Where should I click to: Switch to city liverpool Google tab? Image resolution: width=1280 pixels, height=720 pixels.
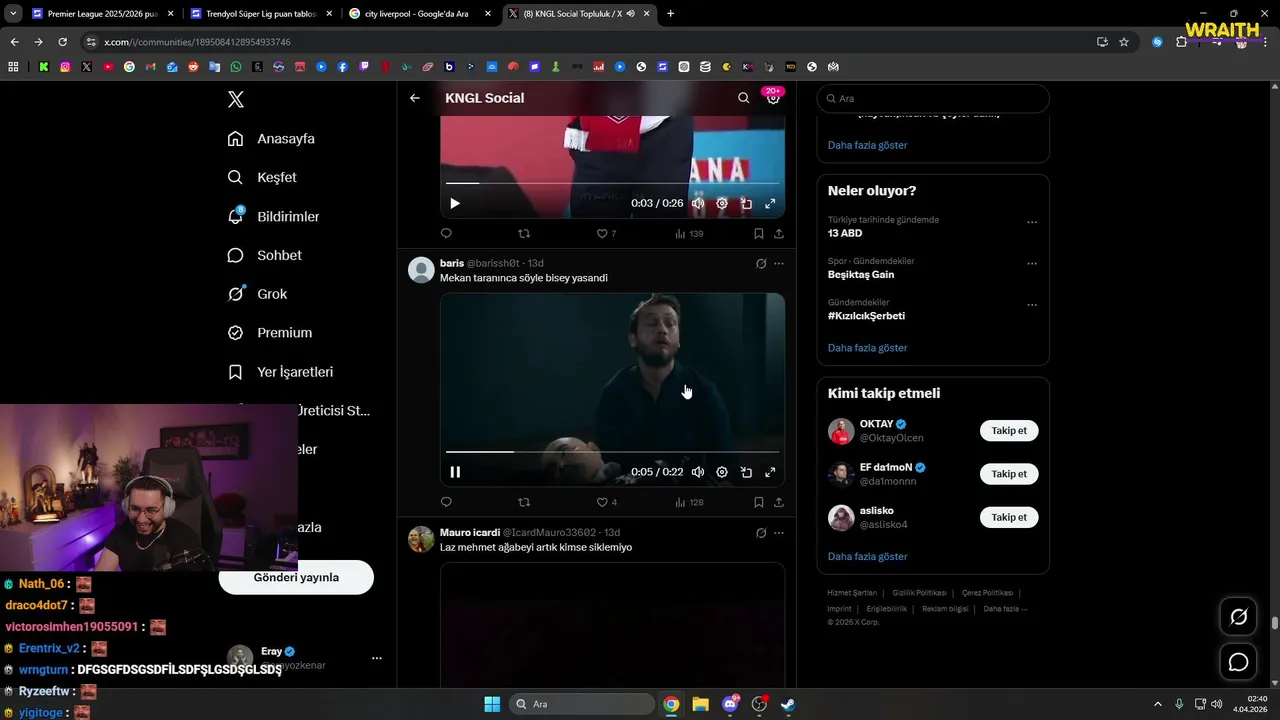pyautogui.click(x=419, y=14)
